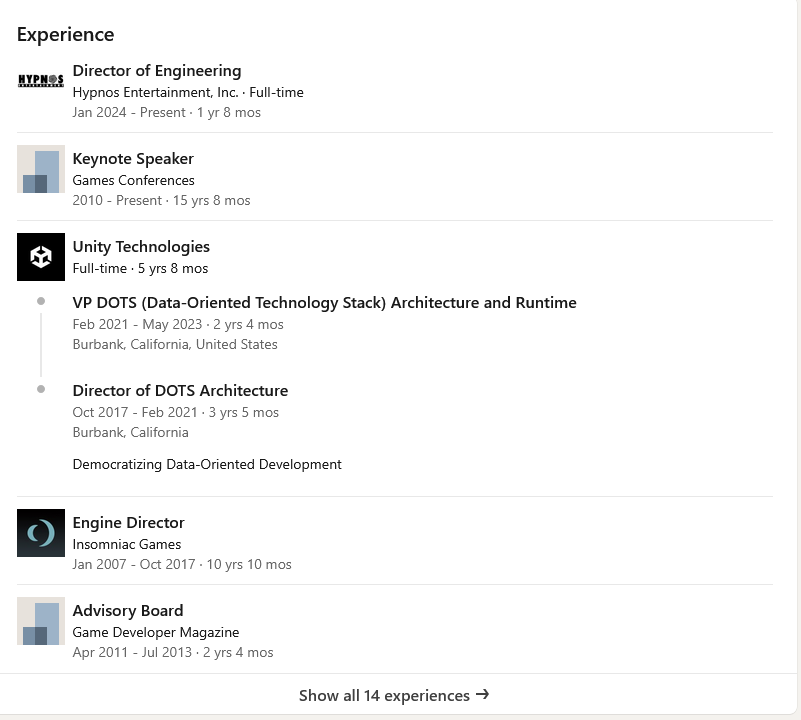Click 'Oct 2017 - Feb 2021 · 3 yrs 5 mos'
The width and height of the screenshot is (801, 720).
[176, 412]
